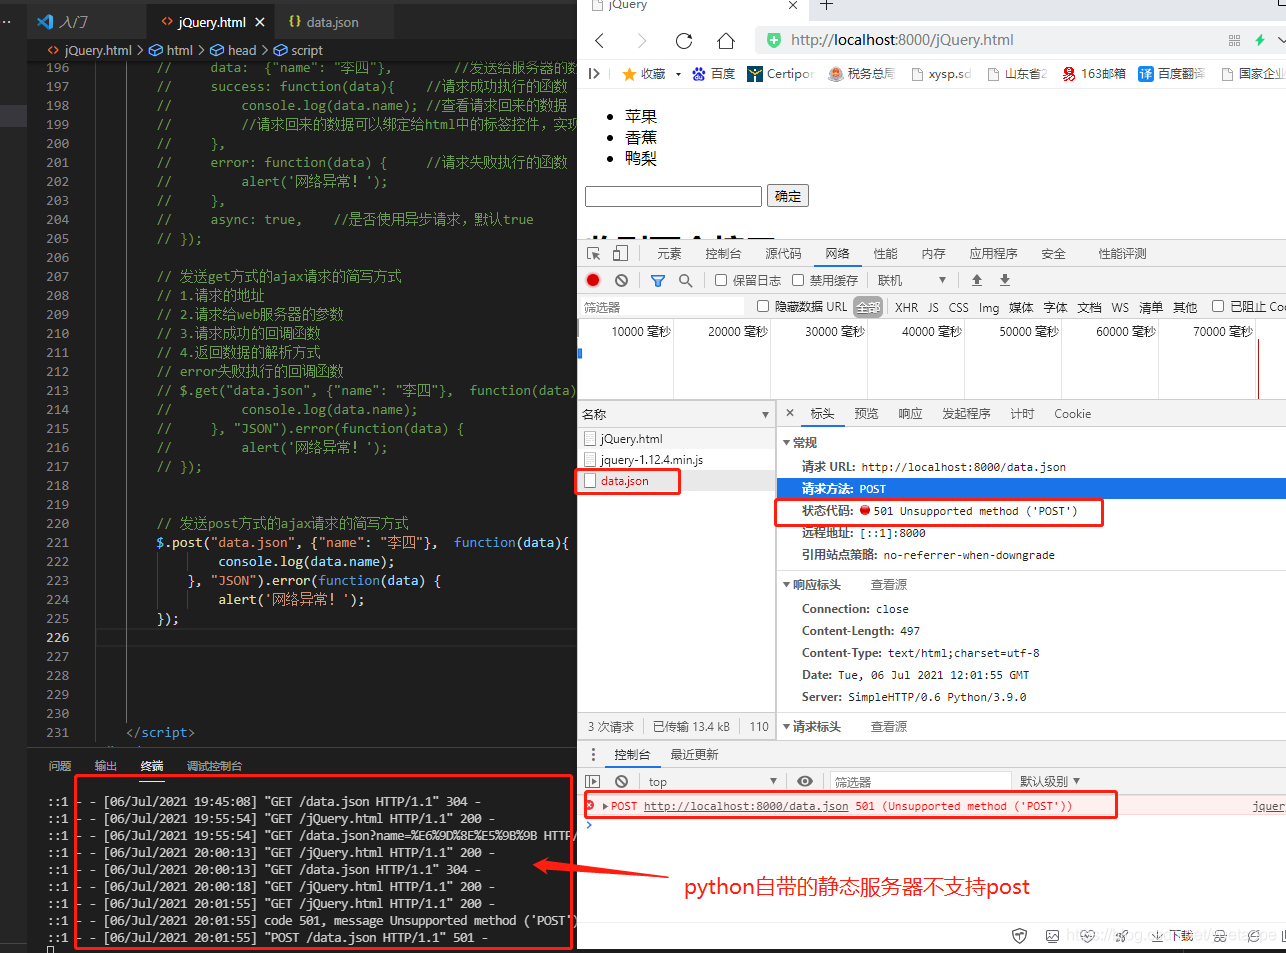Open the Cookie details tab

(x=1072, y=414)
